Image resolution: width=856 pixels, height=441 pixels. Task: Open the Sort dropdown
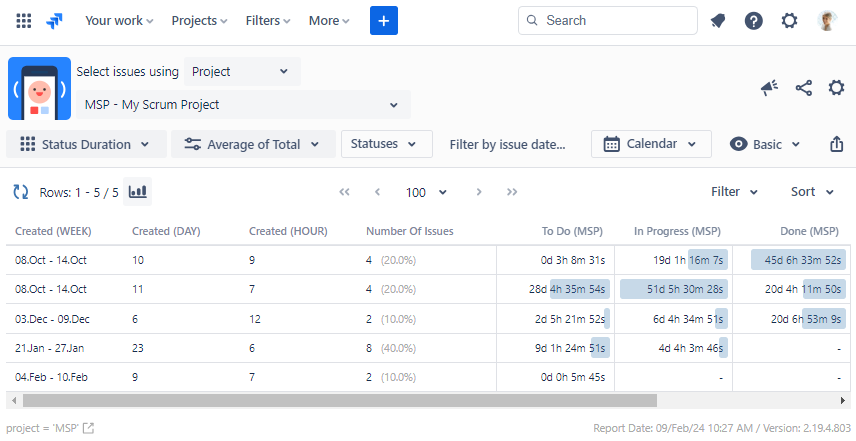coord(812,192)
